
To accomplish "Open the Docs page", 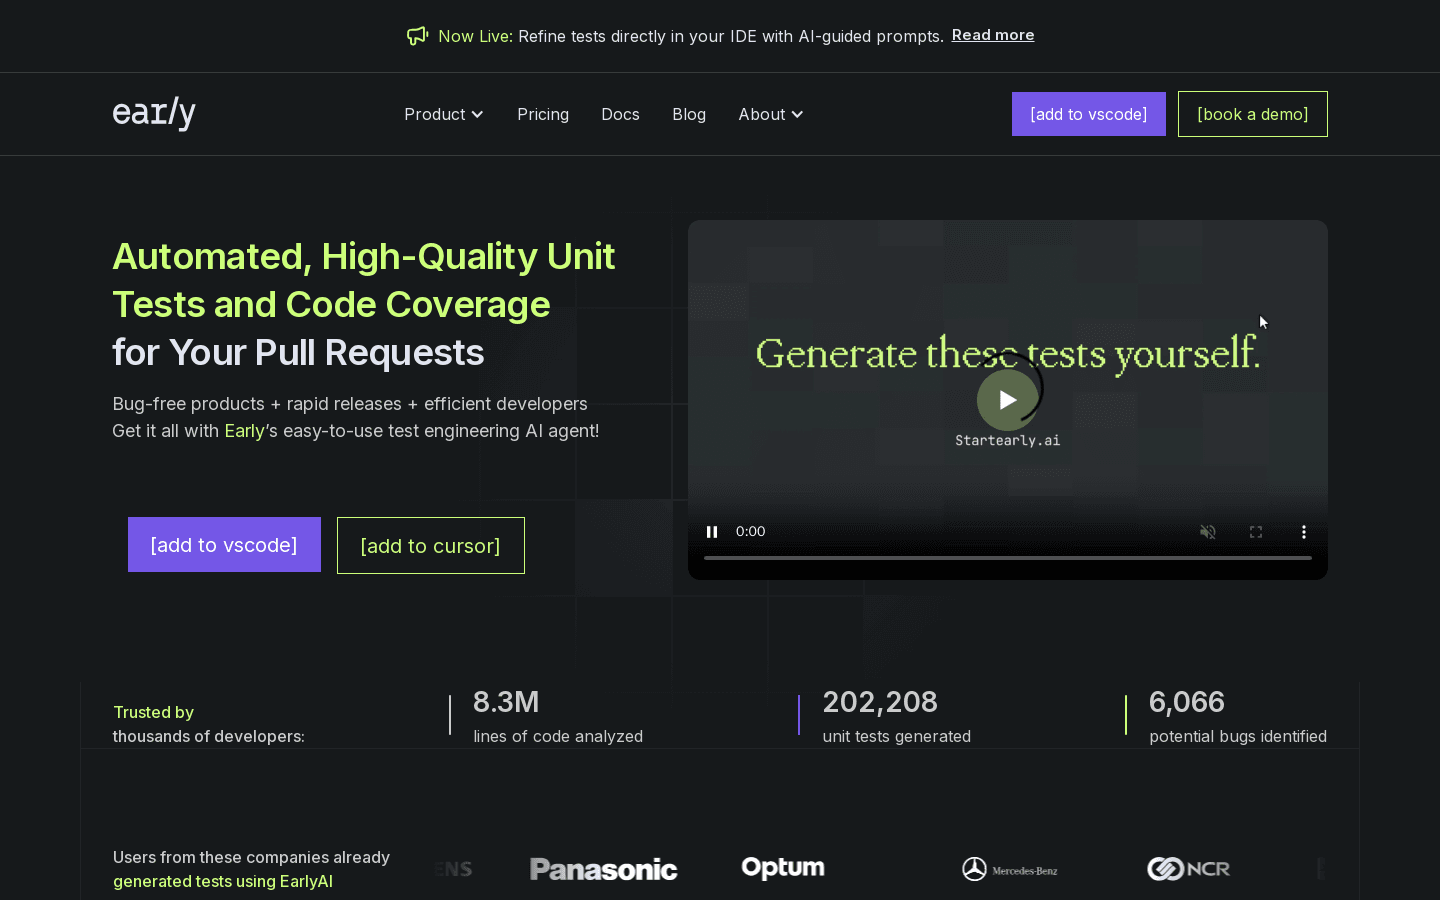I will [x=620, y=114].
